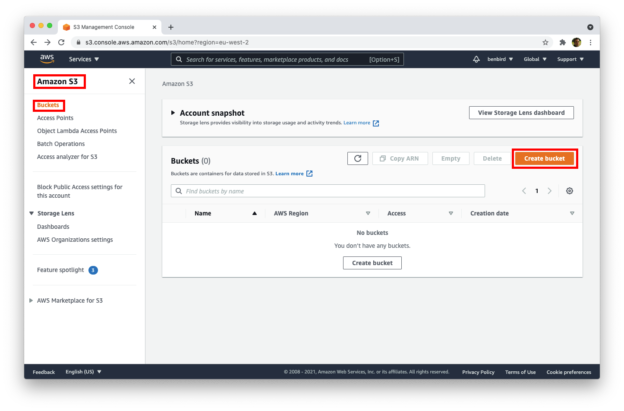Open Access analyzer for S3
The width and height of the screenshot is (624, 411).
pyautogui.click(x=67, y=156)
